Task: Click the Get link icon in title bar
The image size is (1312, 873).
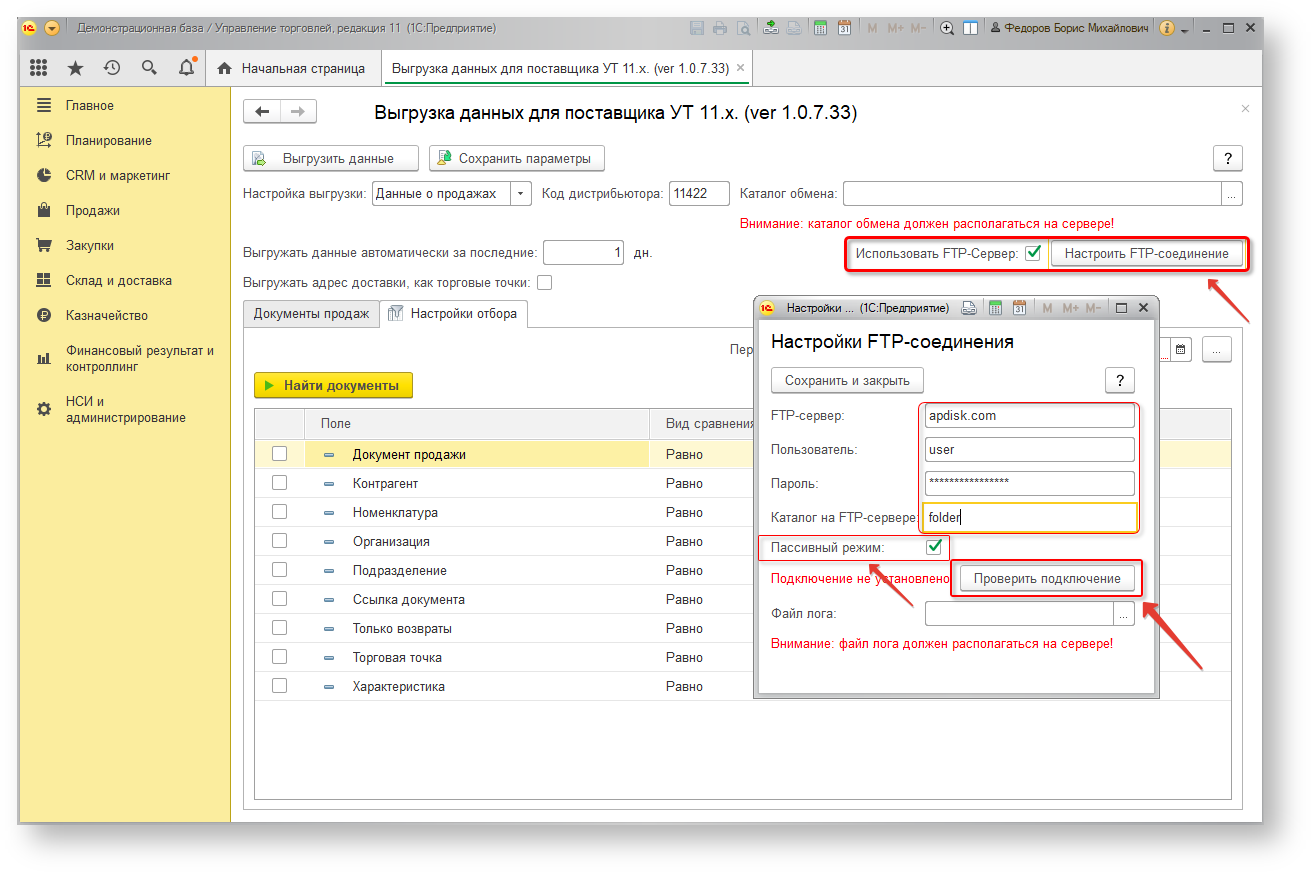Action: click(x=771, y=28)
